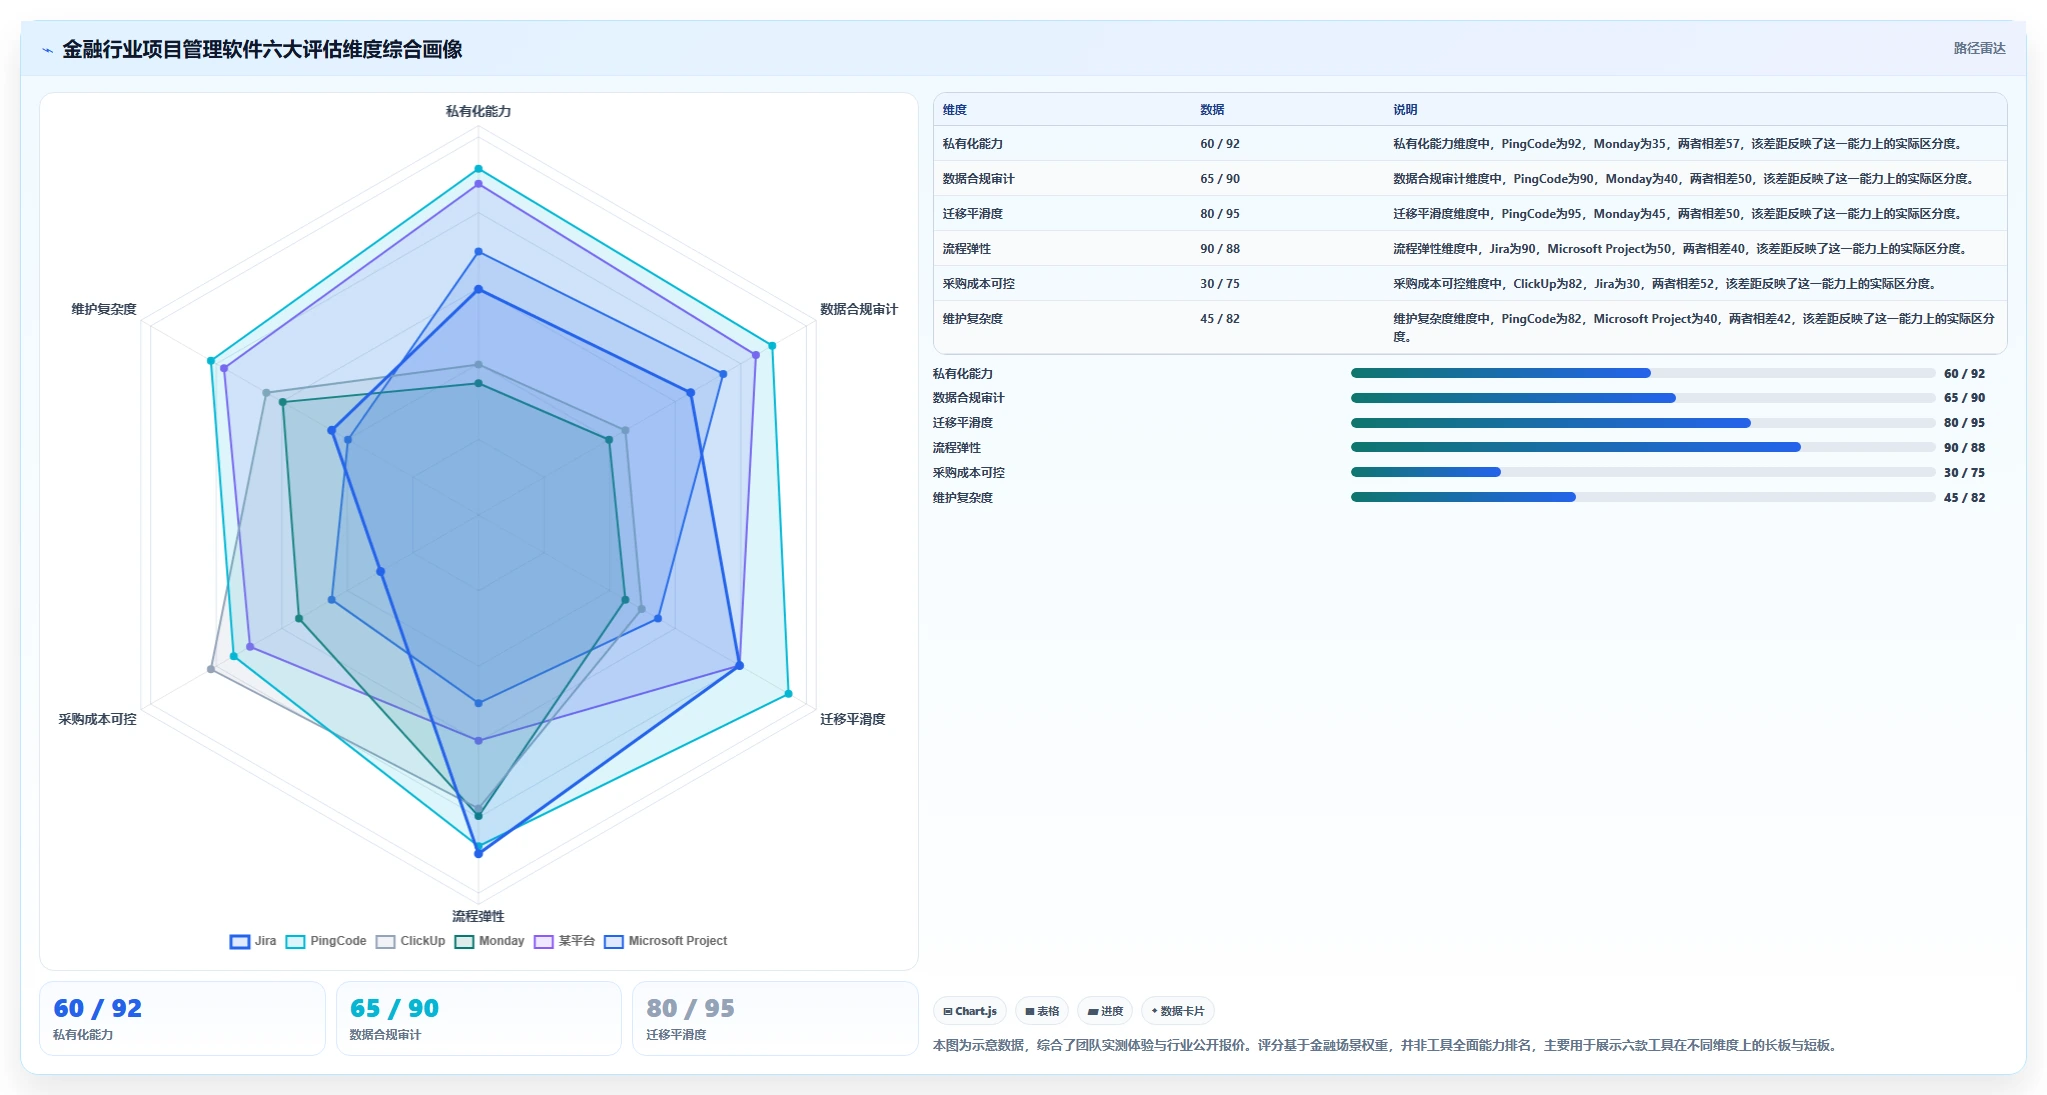Click the 进度 tag chip
Screen dimensions: 2047x1095
(1105, 1011)
